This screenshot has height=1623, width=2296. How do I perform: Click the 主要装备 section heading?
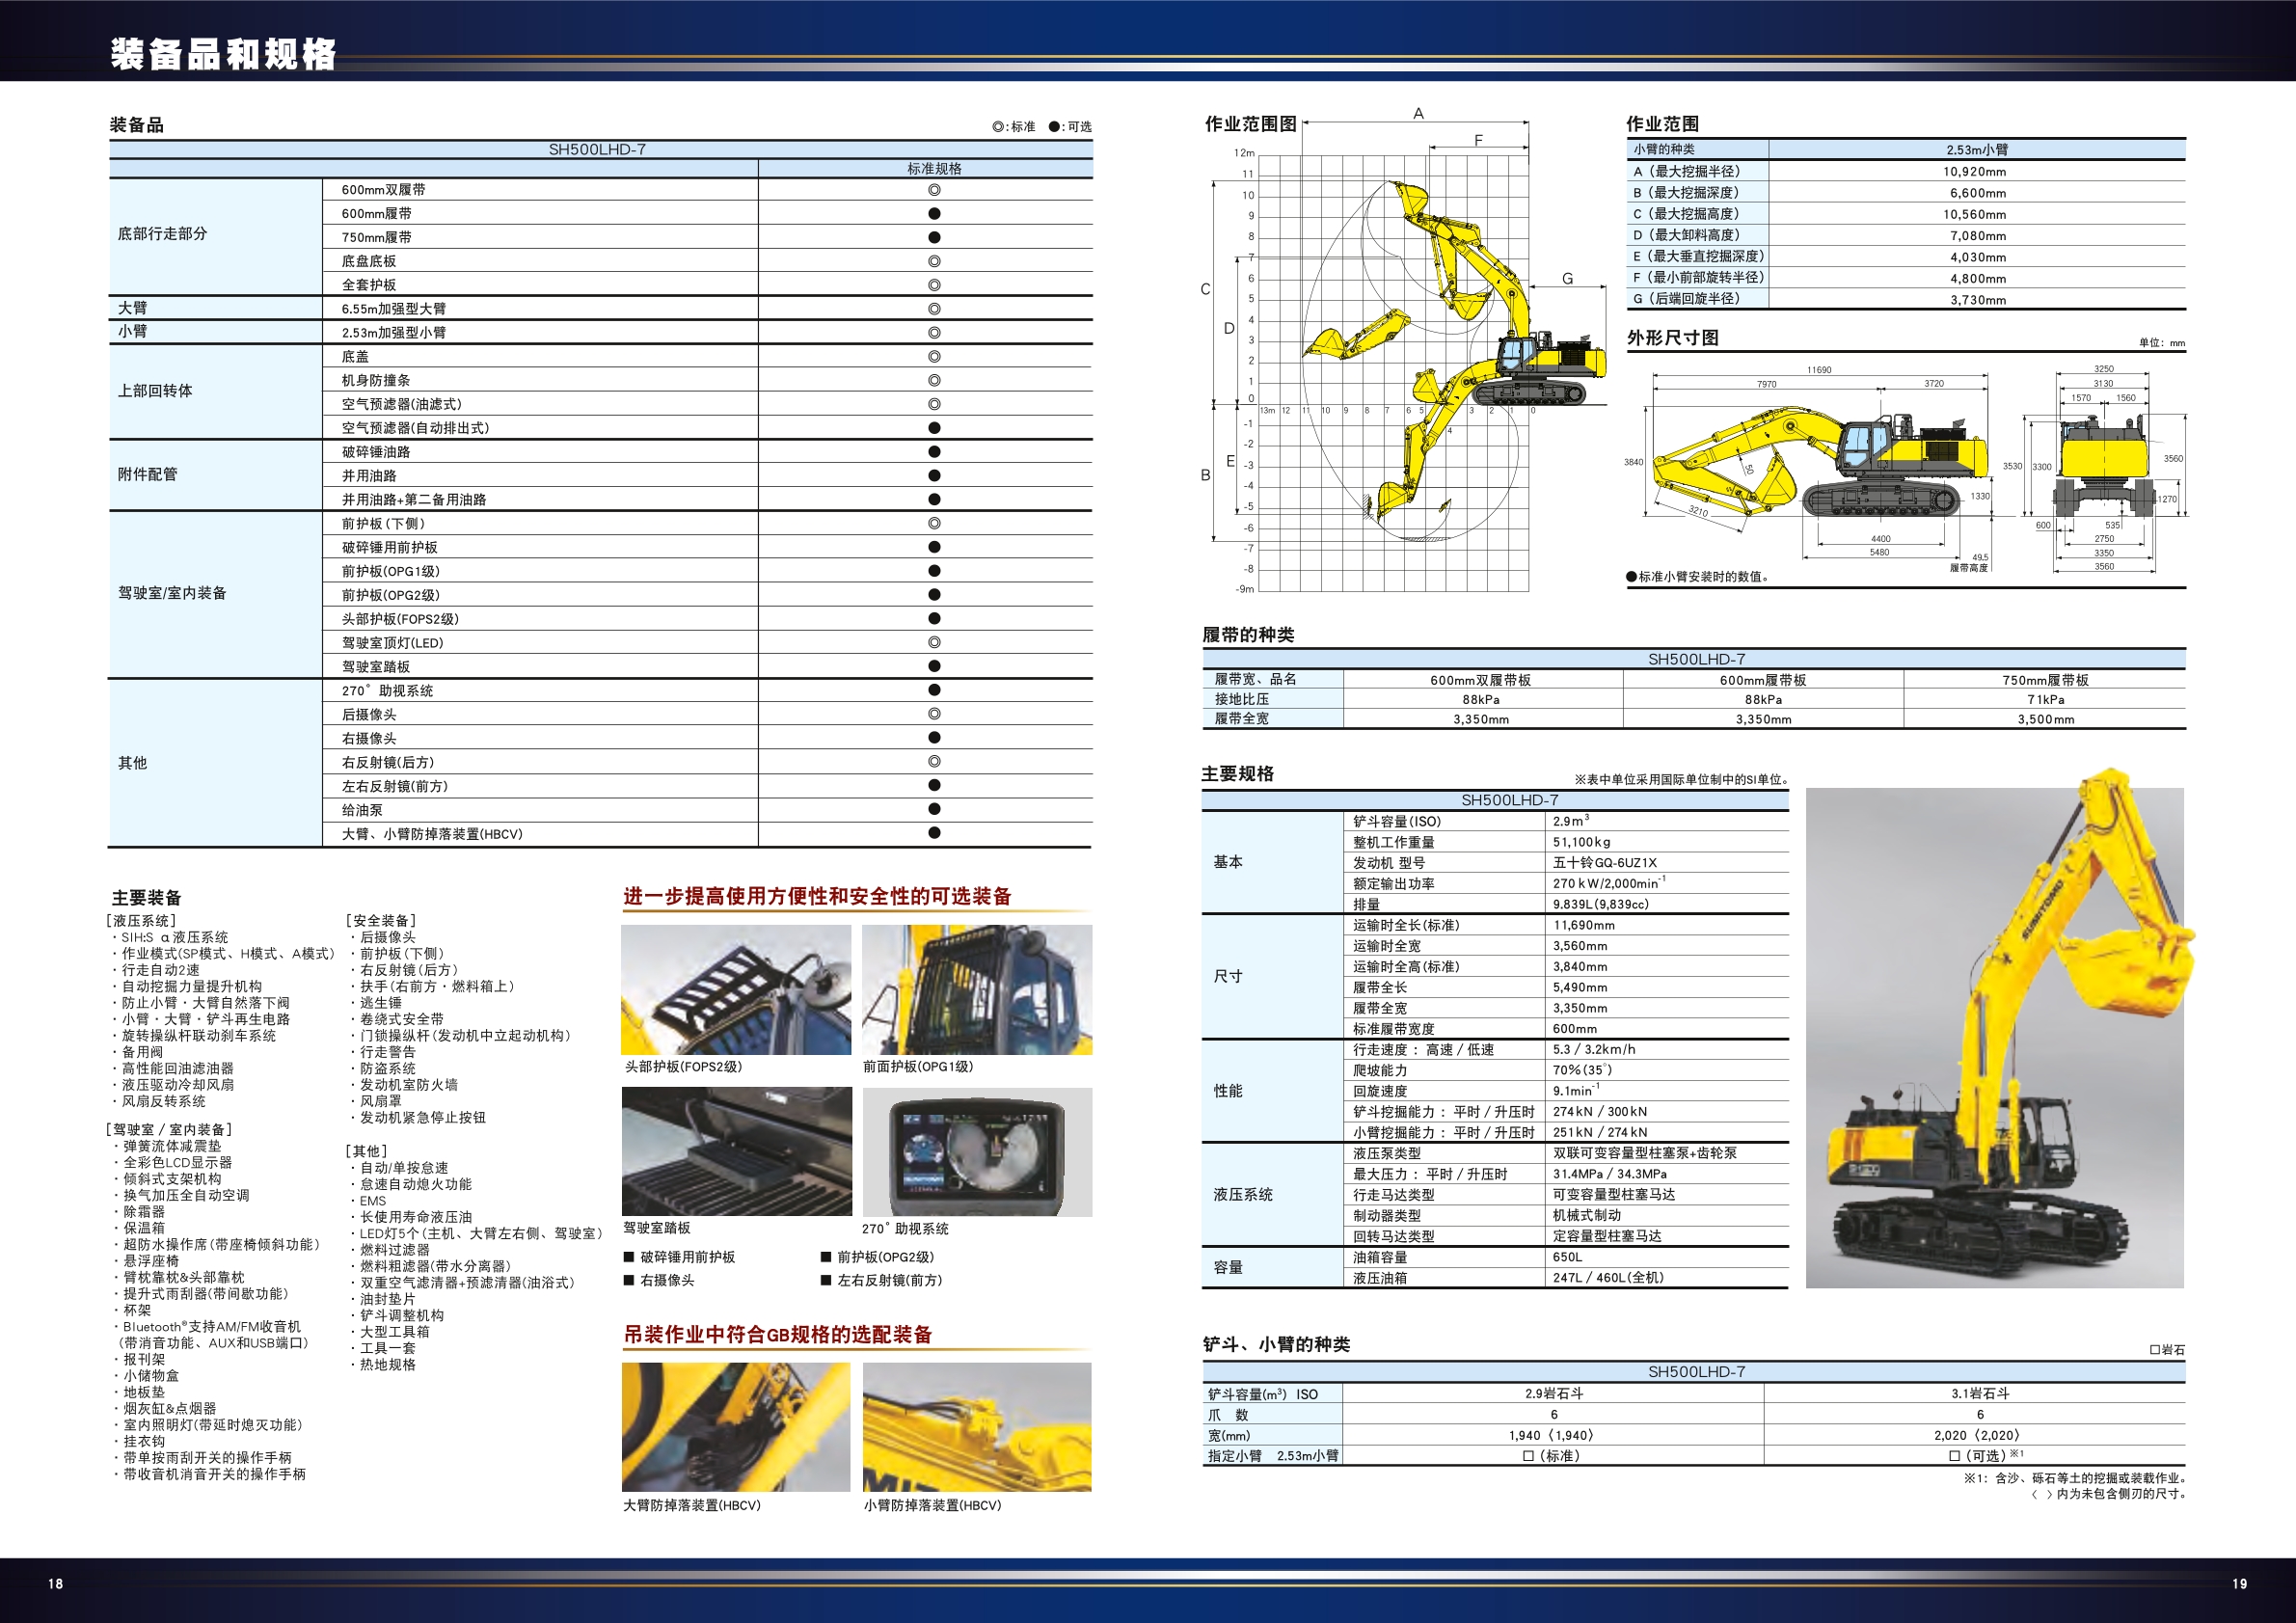(x=147, y=898)
